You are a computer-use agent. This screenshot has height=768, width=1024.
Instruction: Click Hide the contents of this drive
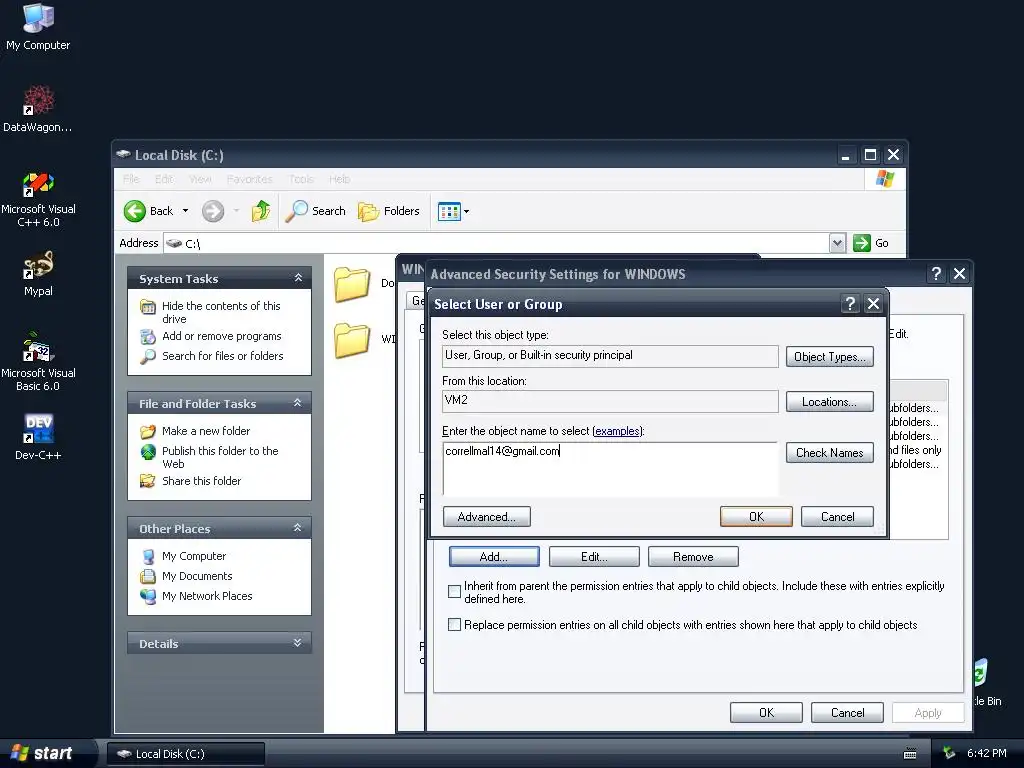tap(221, 312)
